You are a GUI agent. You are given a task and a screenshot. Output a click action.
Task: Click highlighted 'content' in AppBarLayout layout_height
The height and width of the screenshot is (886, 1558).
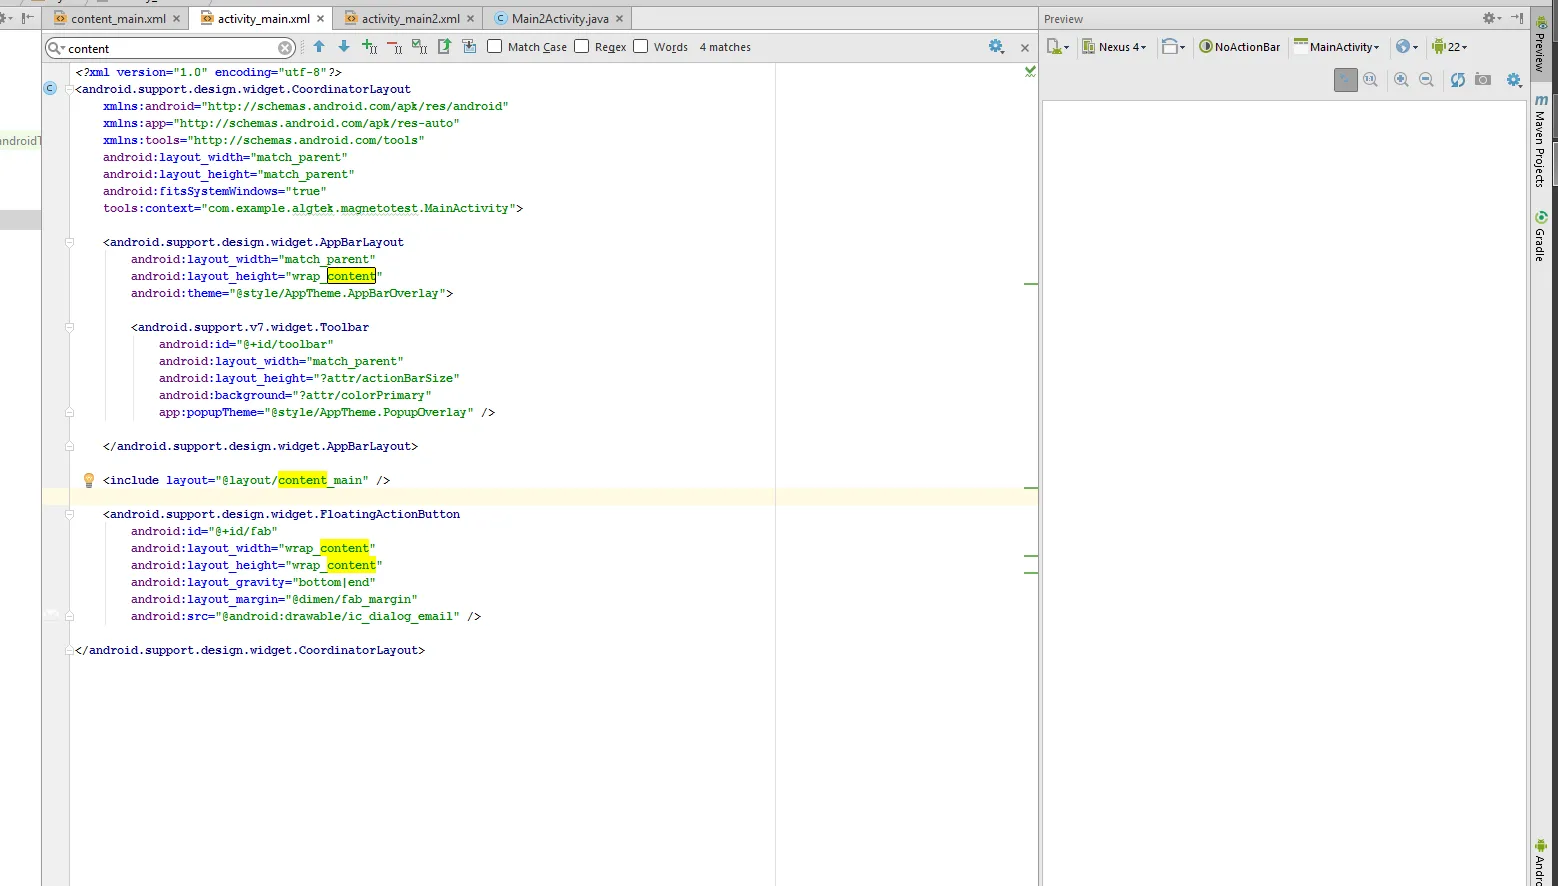pos(351,276)
